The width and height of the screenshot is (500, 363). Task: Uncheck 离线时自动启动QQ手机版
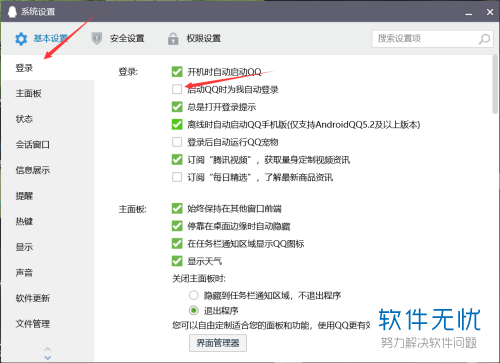coord(177,125)
